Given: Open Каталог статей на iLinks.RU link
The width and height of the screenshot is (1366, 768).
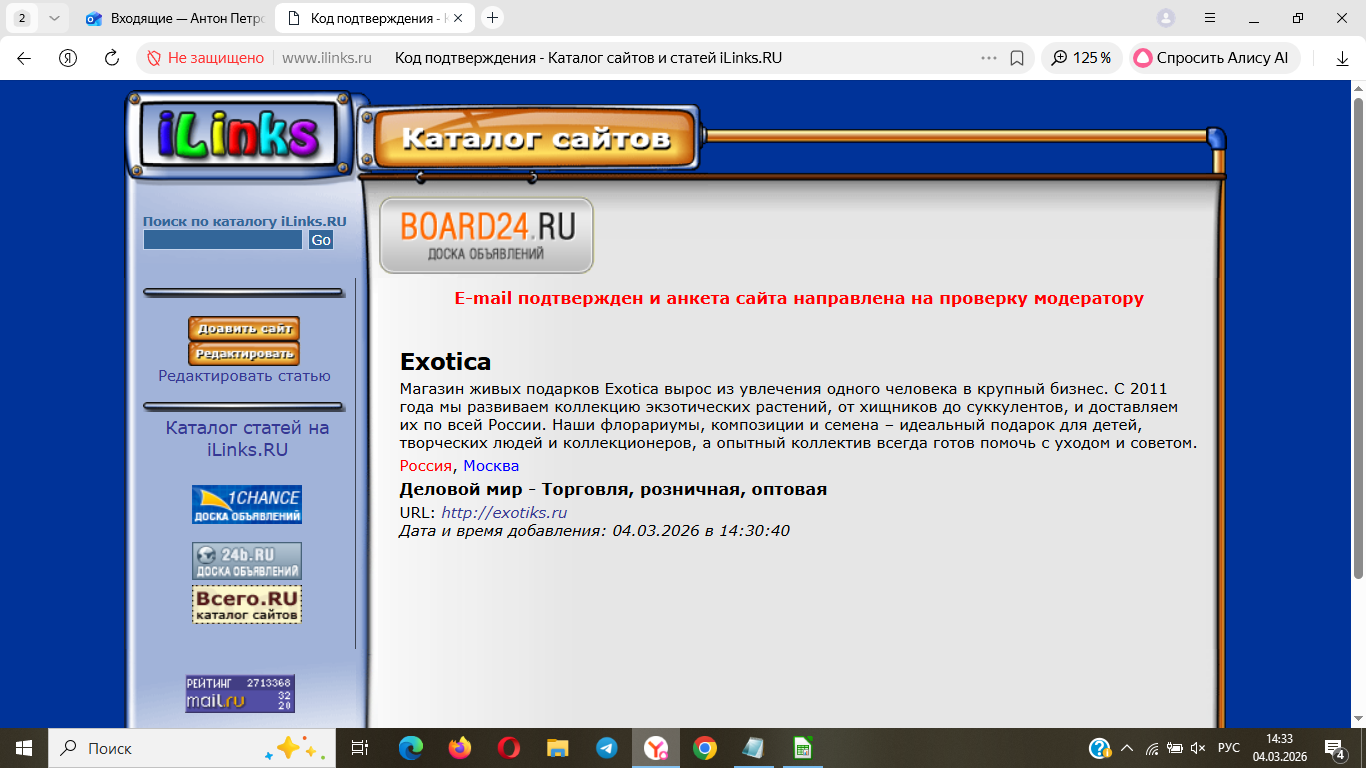Looking at the screenshot, I should pyautogui.click(x=247, y=439).
